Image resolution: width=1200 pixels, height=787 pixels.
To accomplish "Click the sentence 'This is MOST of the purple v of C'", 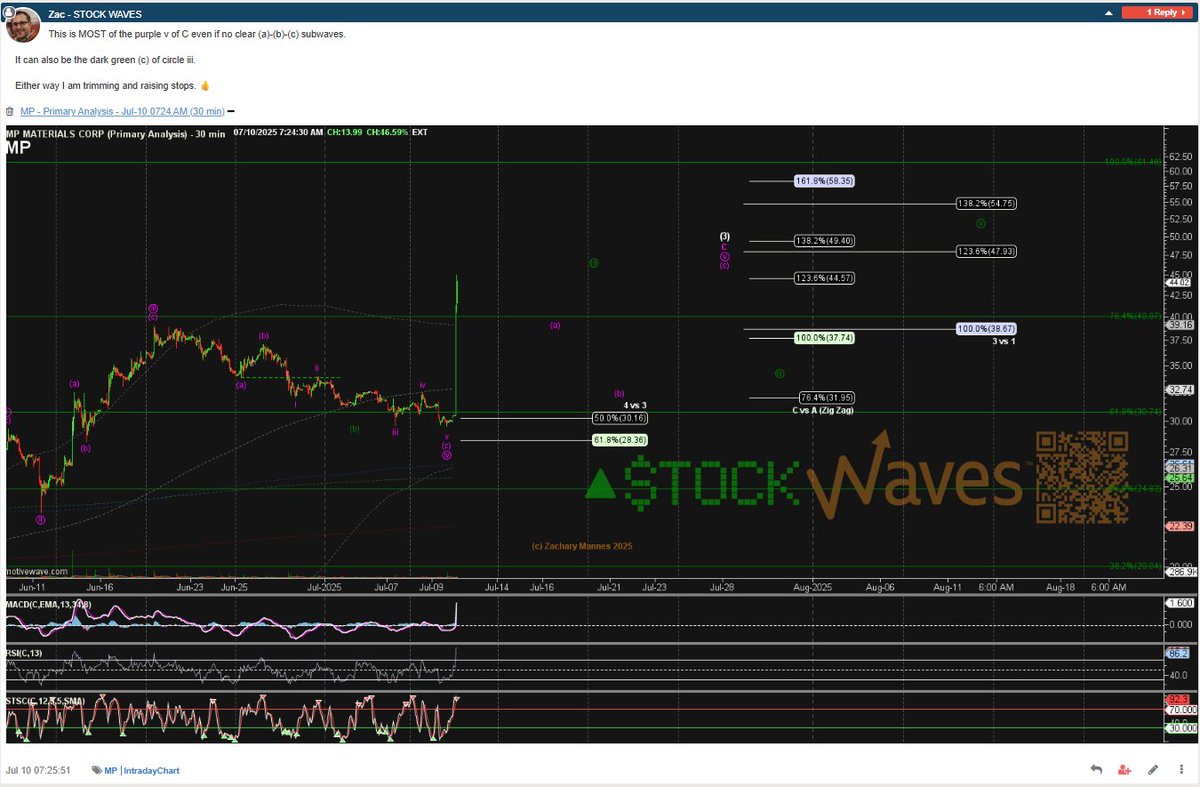I will [197, 34].
